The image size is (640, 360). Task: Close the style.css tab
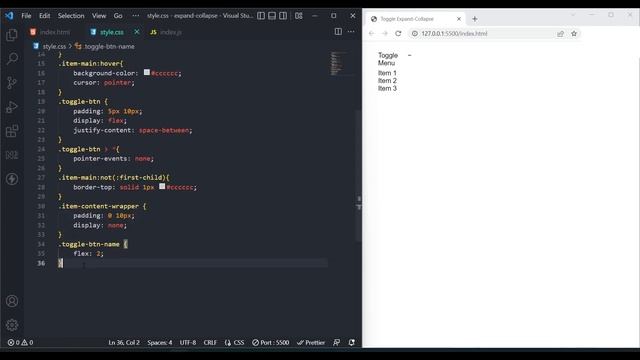pos(137,31)
